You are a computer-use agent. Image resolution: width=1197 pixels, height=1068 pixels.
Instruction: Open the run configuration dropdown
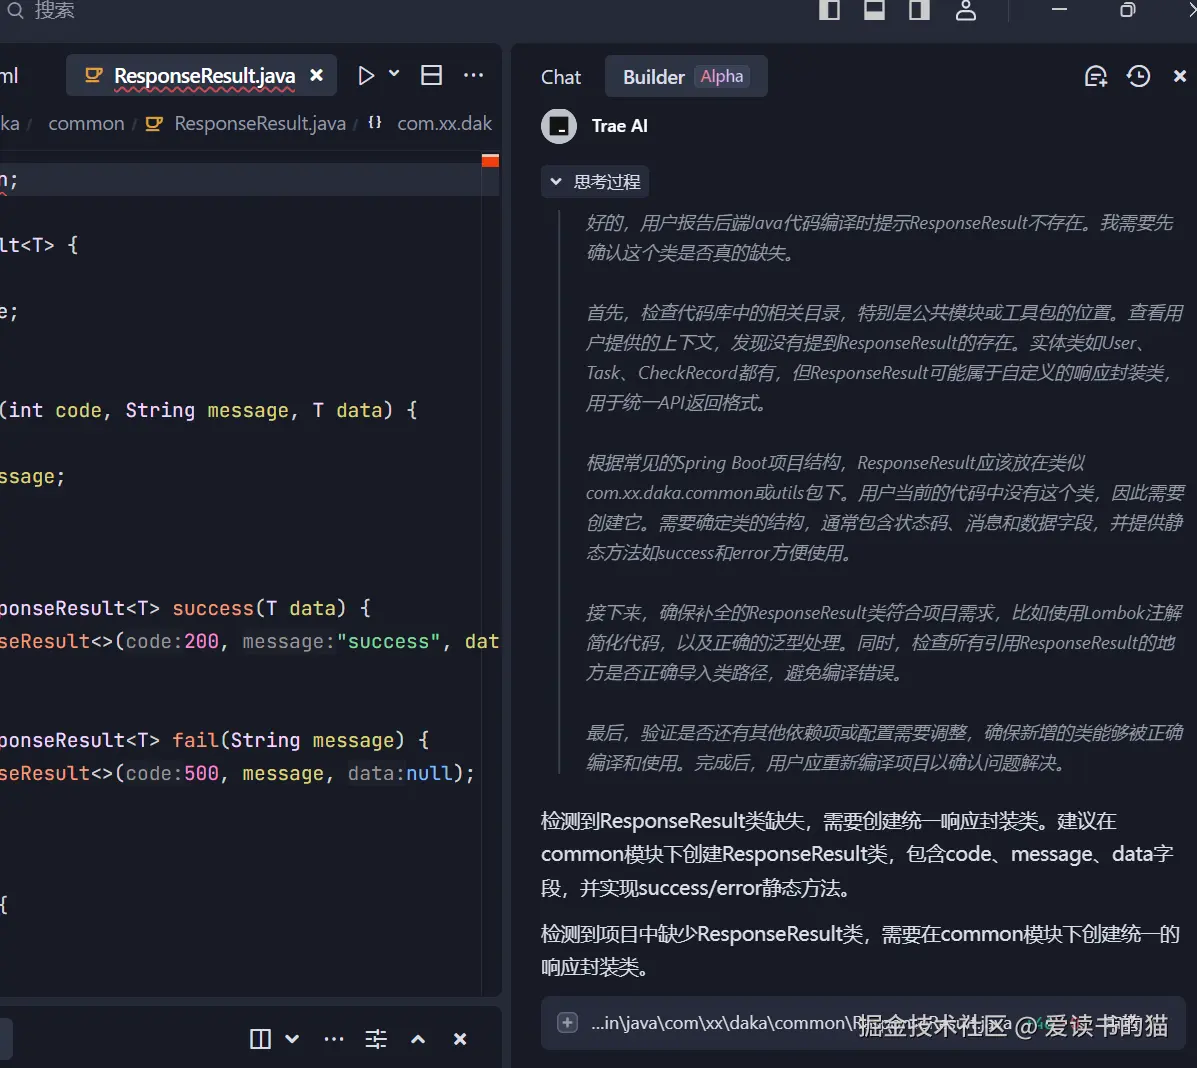(394, 74)
